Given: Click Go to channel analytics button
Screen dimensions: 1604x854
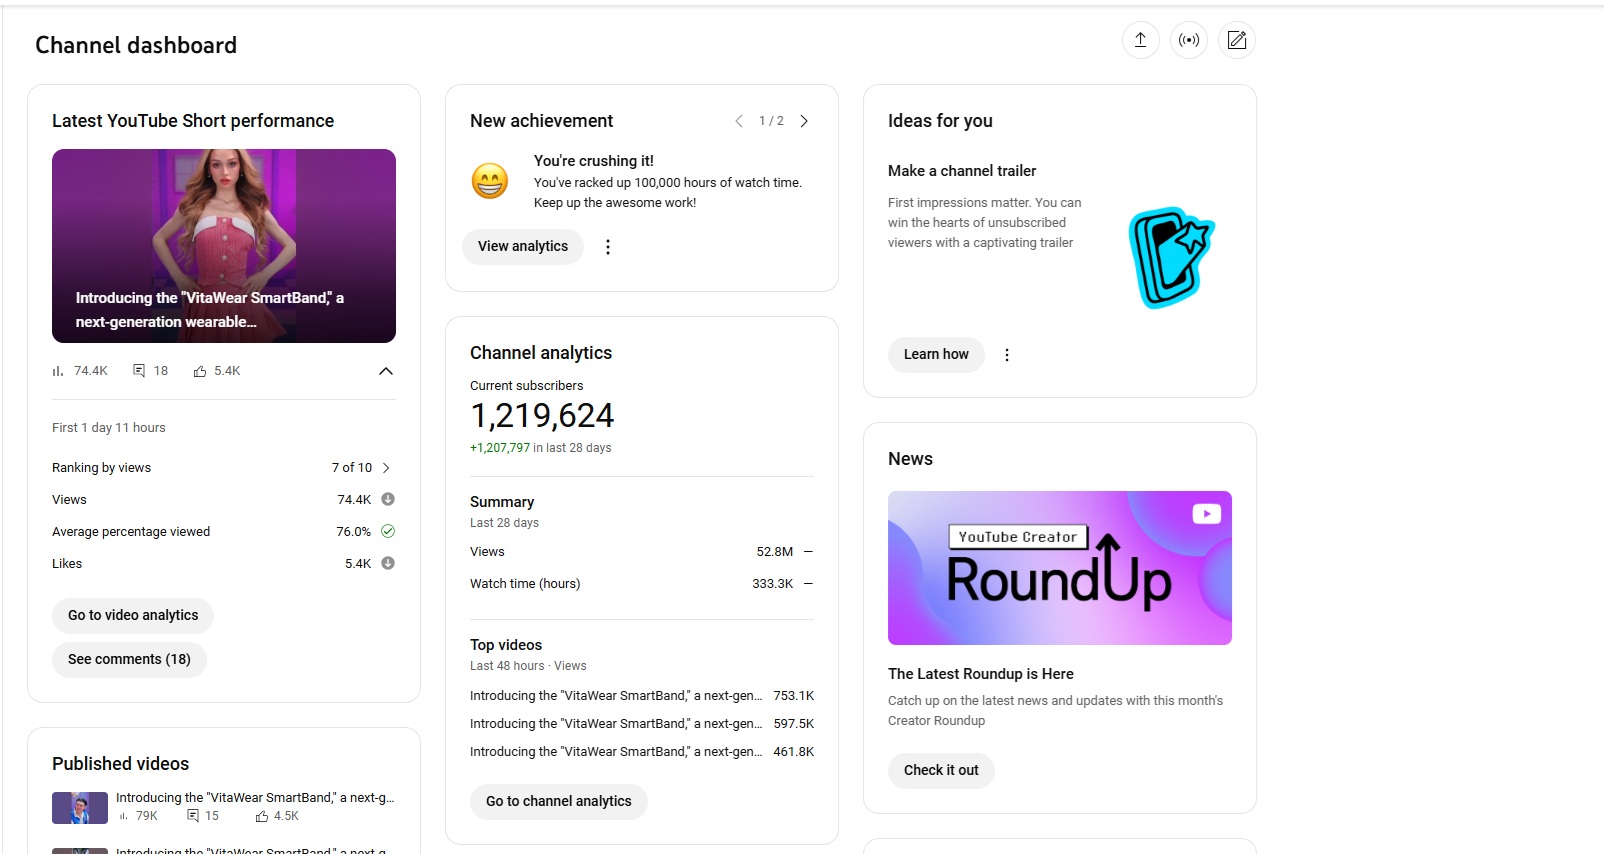Looking at the screenshot, I should [x=559, y=802].
